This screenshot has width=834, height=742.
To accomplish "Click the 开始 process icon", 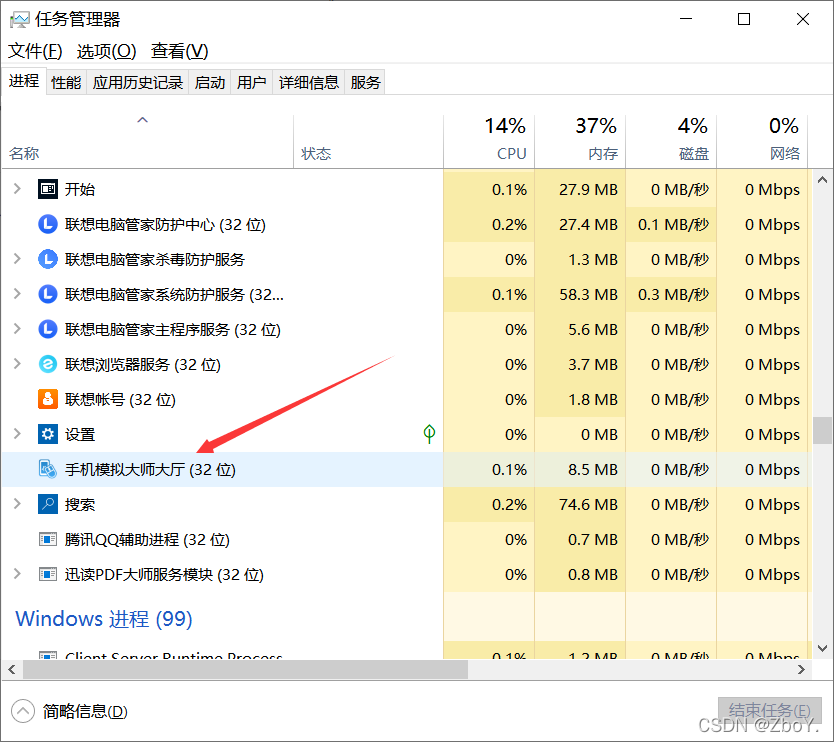I will coord(48,189).
